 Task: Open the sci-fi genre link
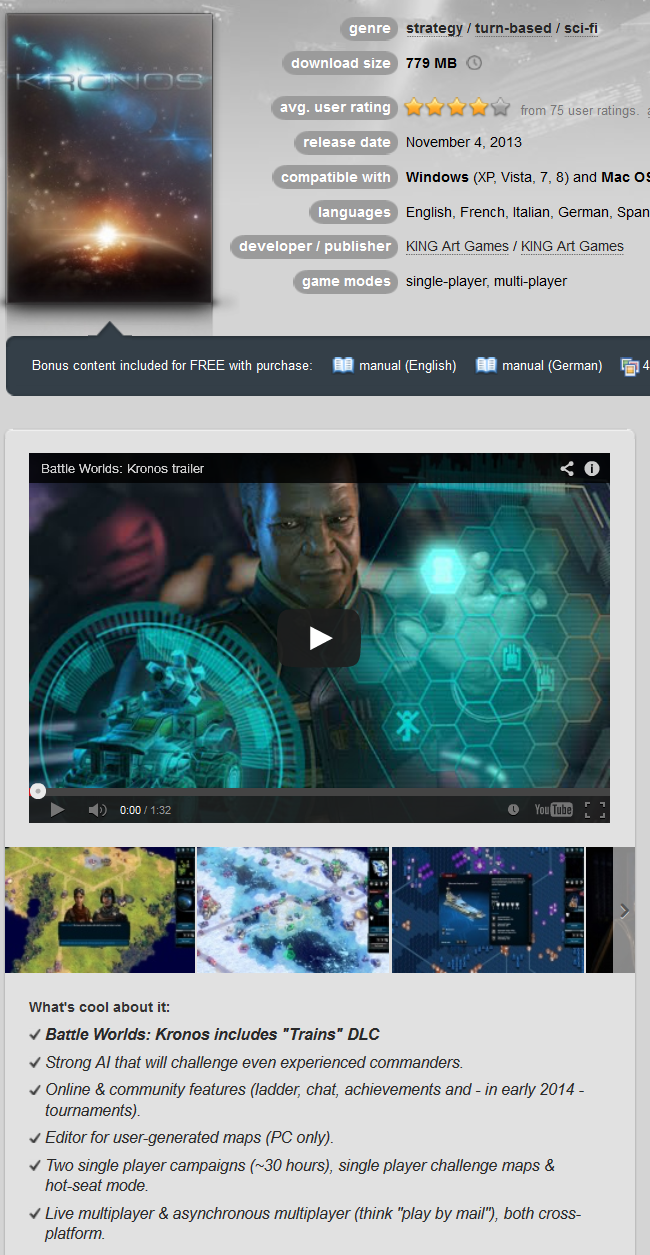(581, 29)
